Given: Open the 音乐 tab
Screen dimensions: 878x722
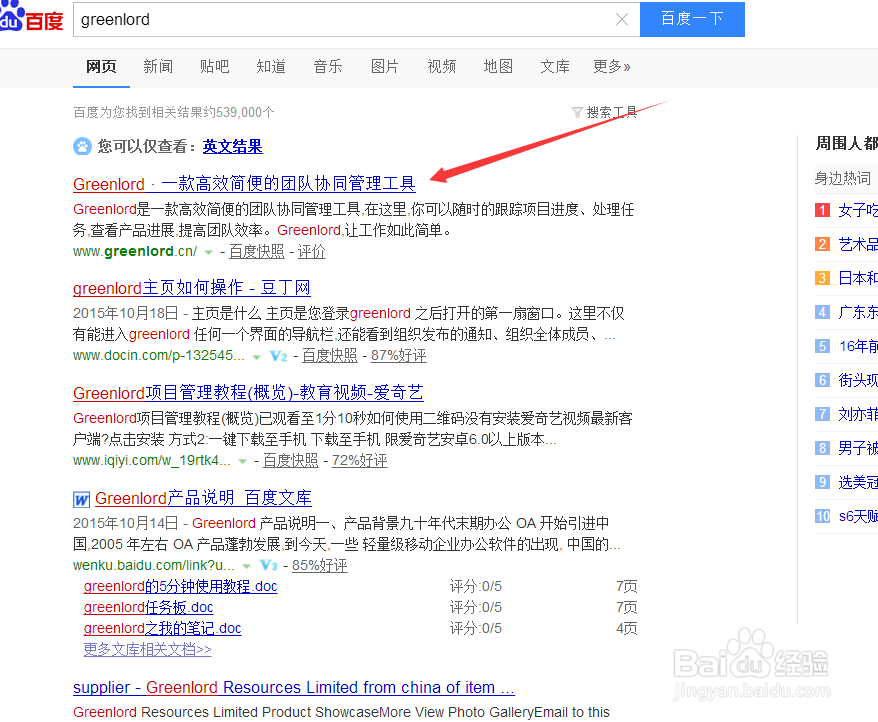Looking at the screenshot, I should coord(328,67).
